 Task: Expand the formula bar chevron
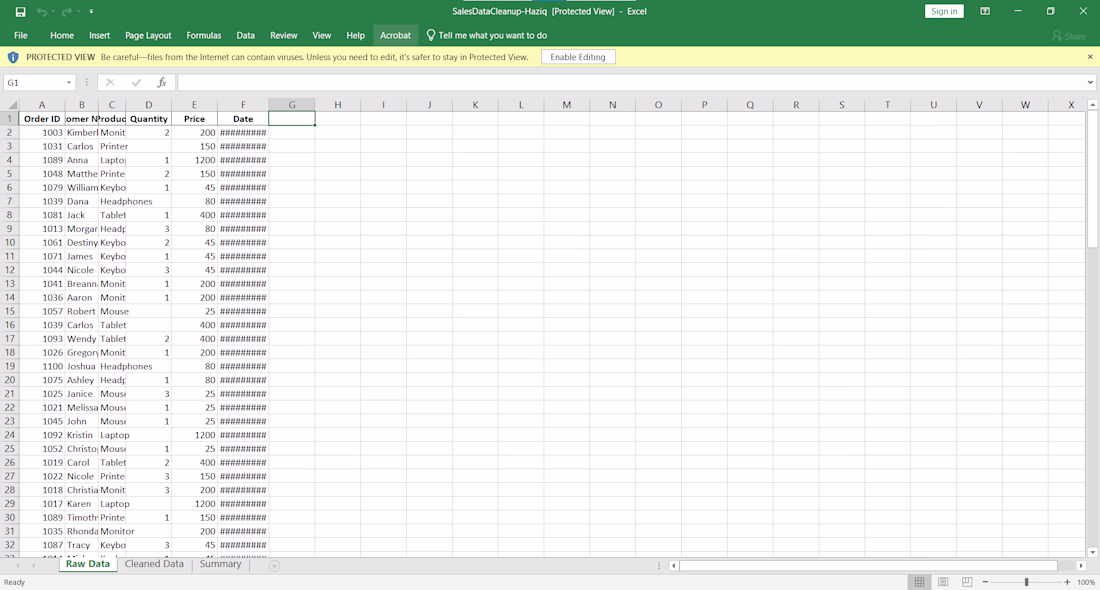point(1090,83)
